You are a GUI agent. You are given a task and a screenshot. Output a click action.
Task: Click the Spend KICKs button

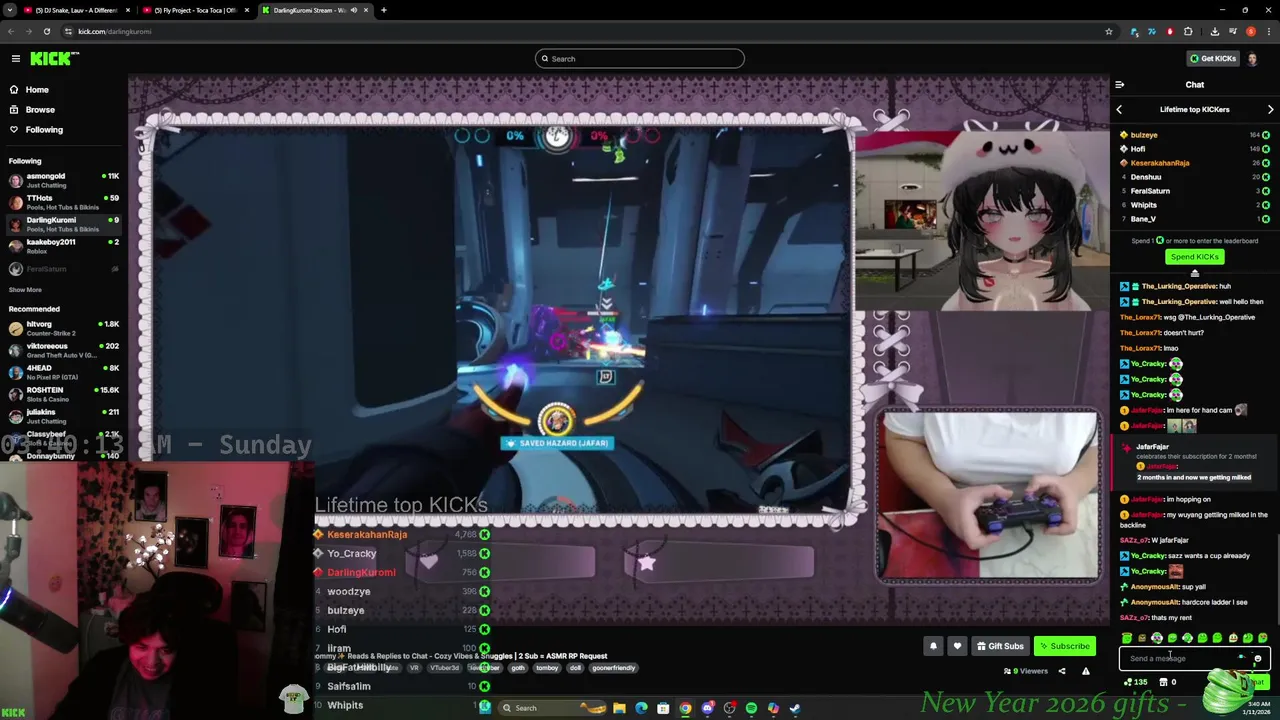click(1194, 257)
